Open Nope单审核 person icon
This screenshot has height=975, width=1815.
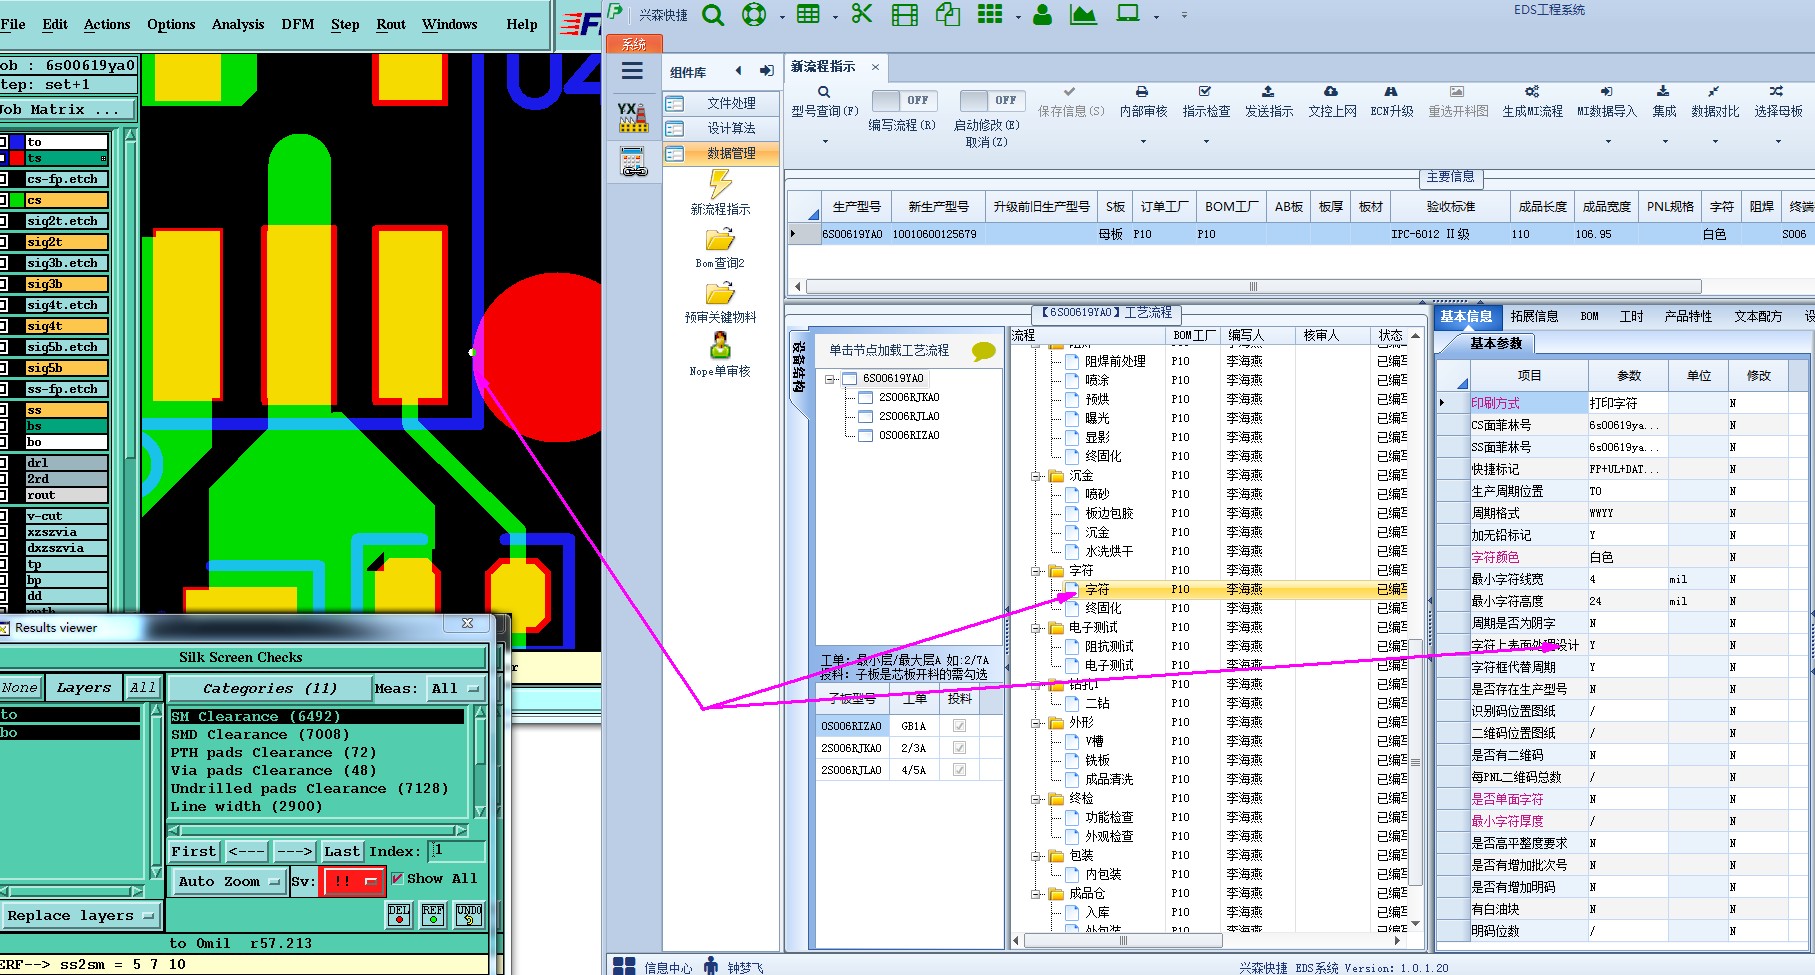tap(720, 346)
